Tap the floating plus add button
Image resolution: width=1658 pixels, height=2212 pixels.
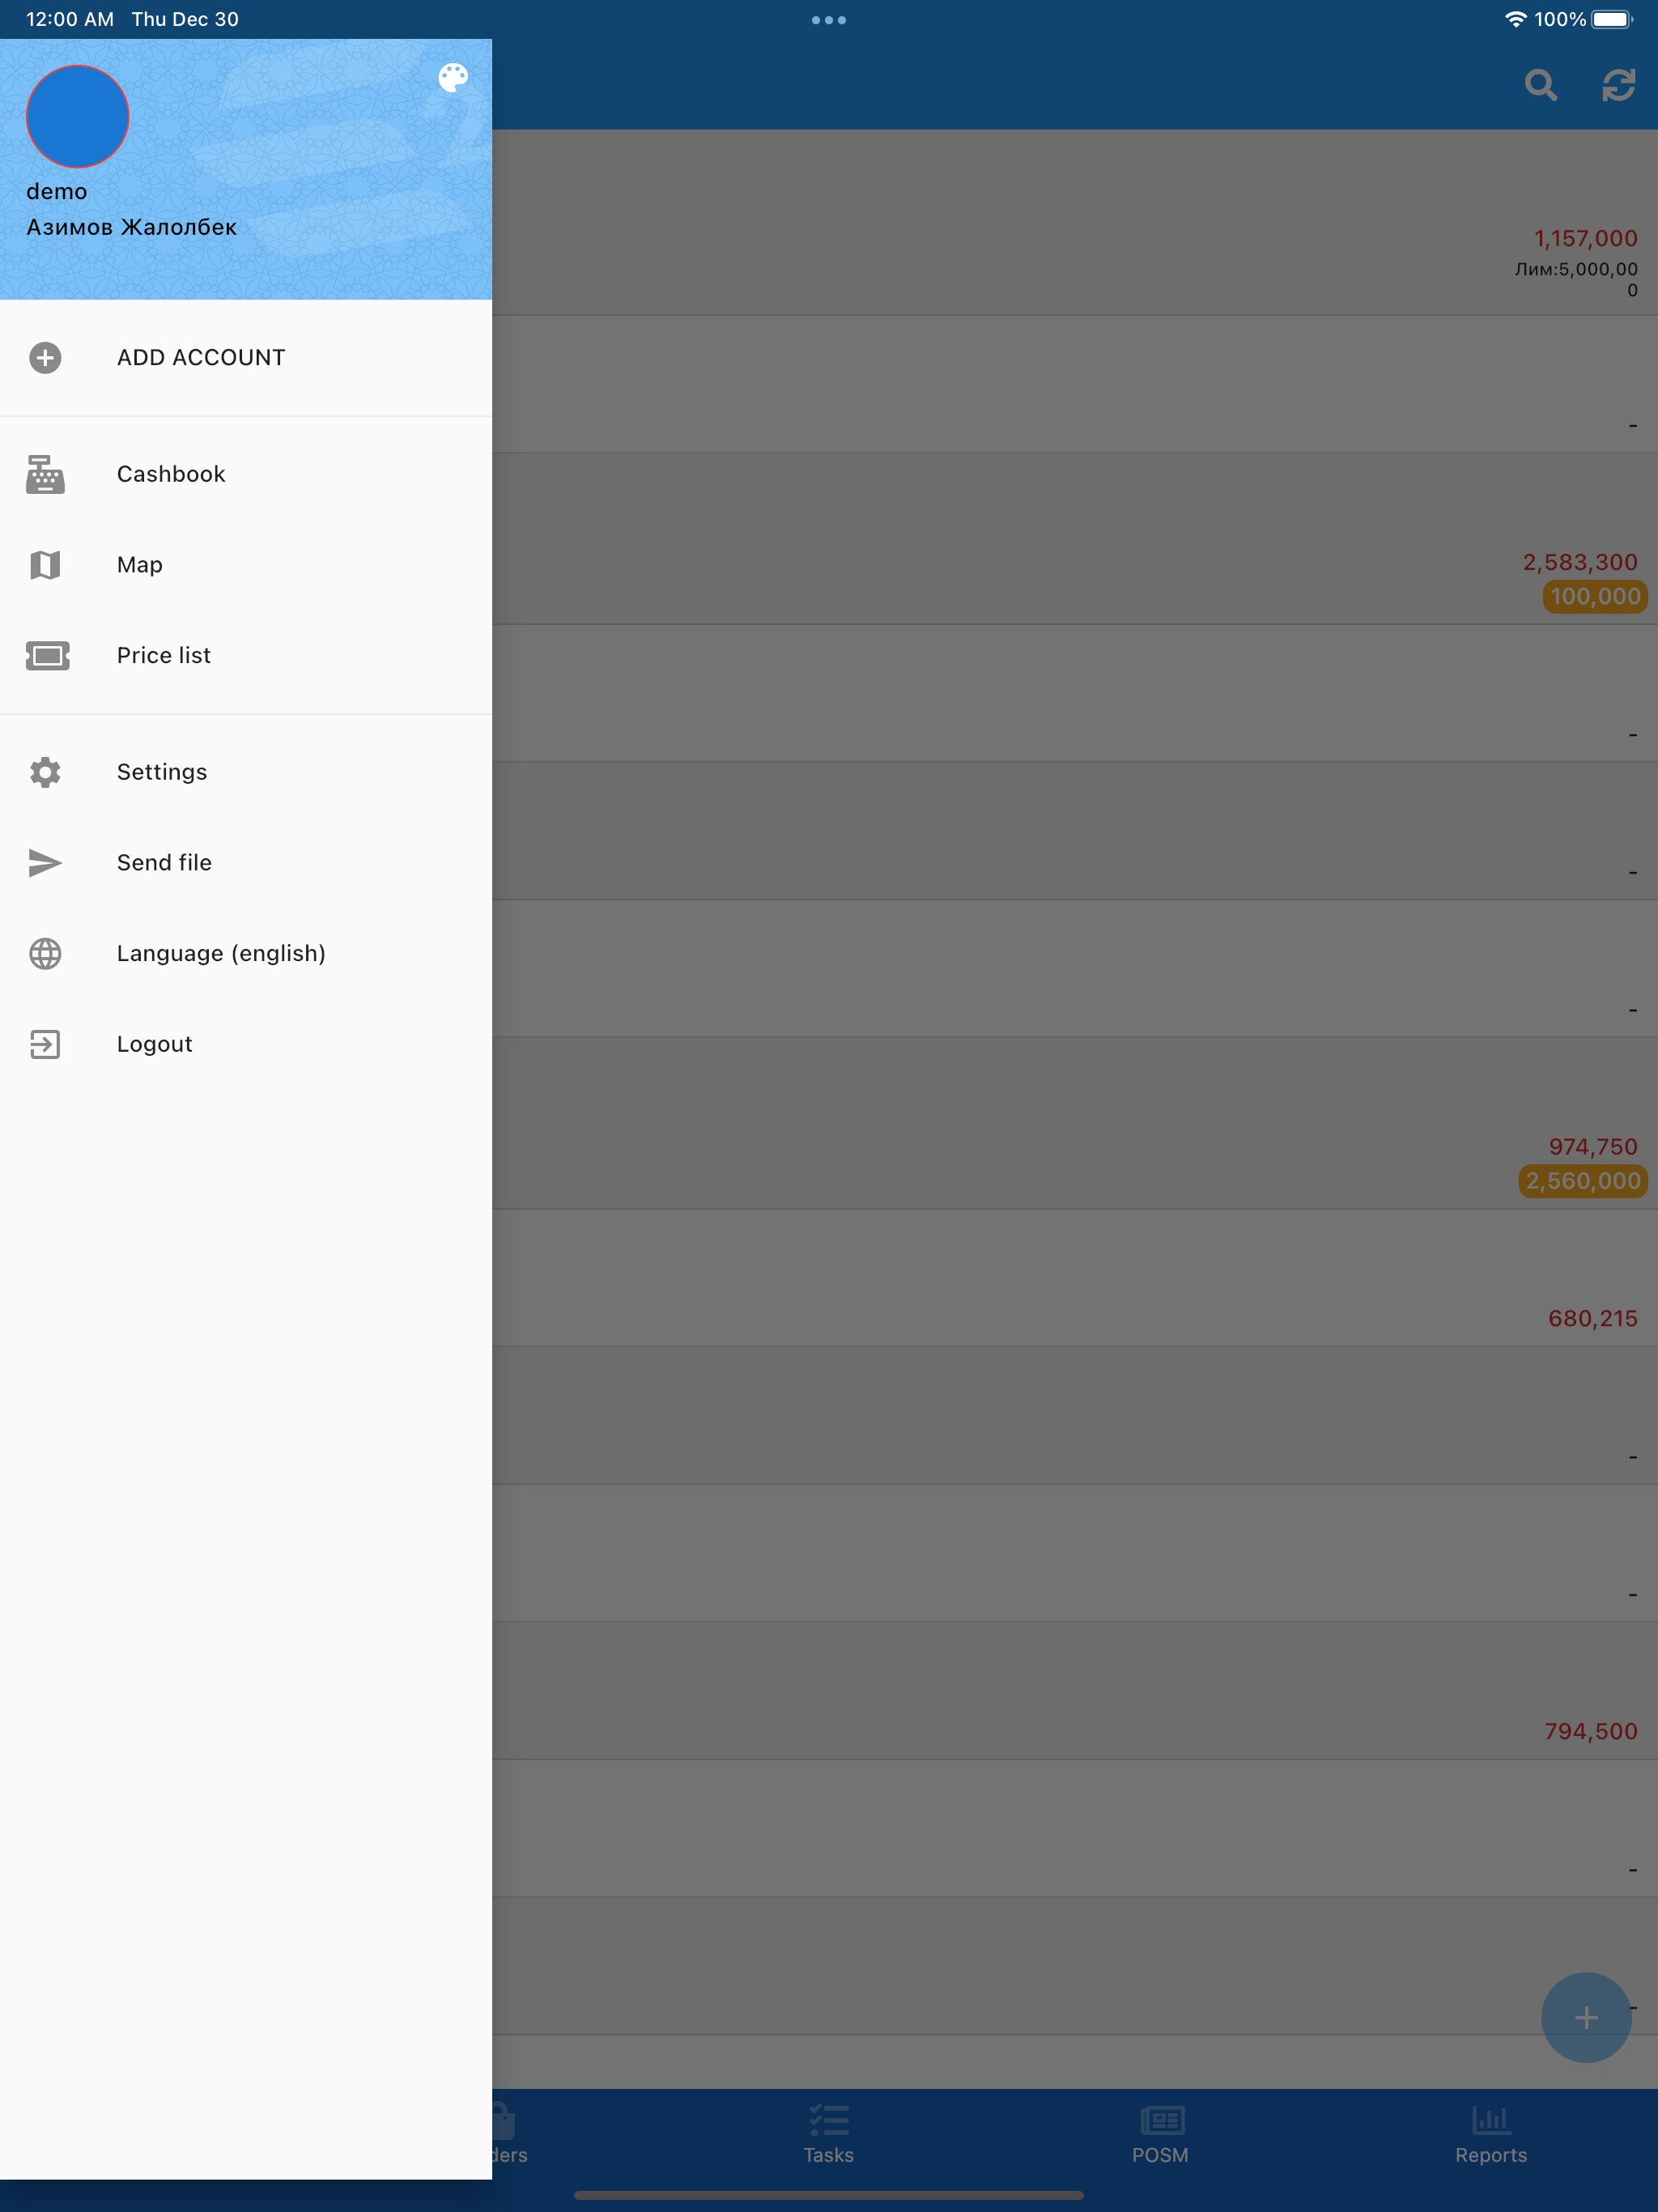tap(1586, 2018)
